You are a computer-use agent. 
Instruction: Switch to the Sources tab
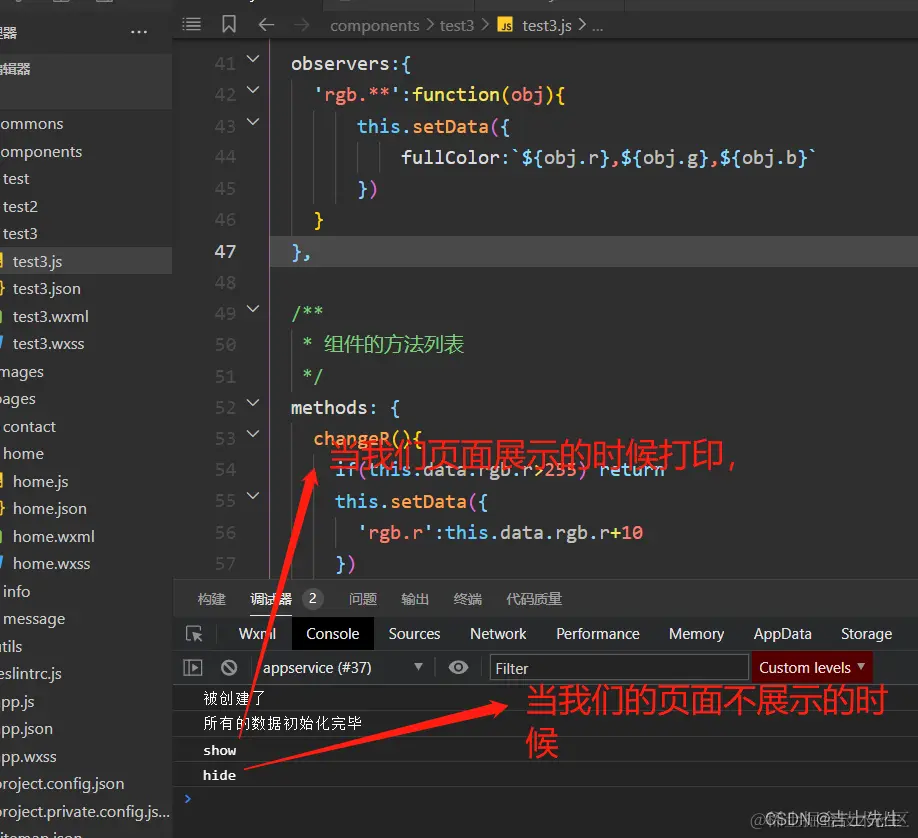point(415,634)
